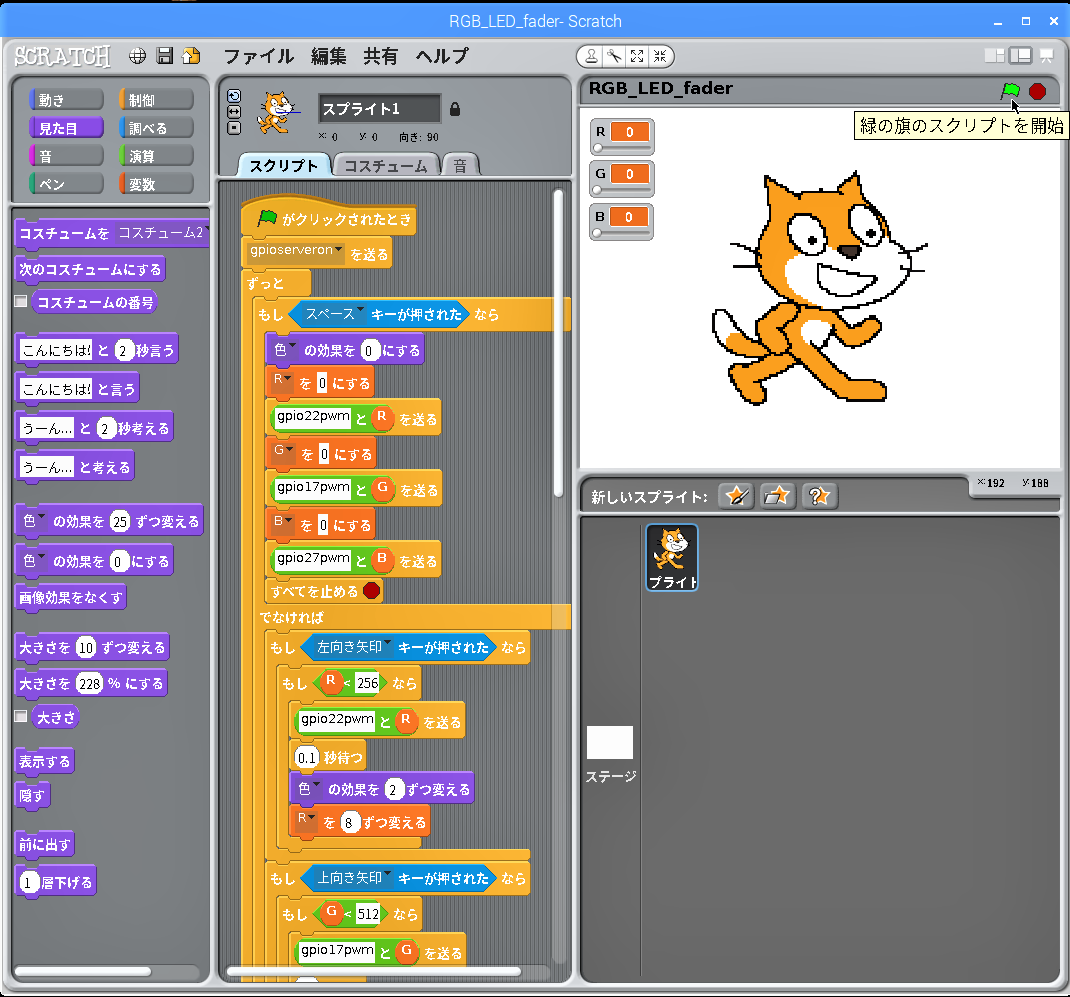Get a surprise sprite
Viewport: 1070px width, 997px height.
[x=819, y=496]
